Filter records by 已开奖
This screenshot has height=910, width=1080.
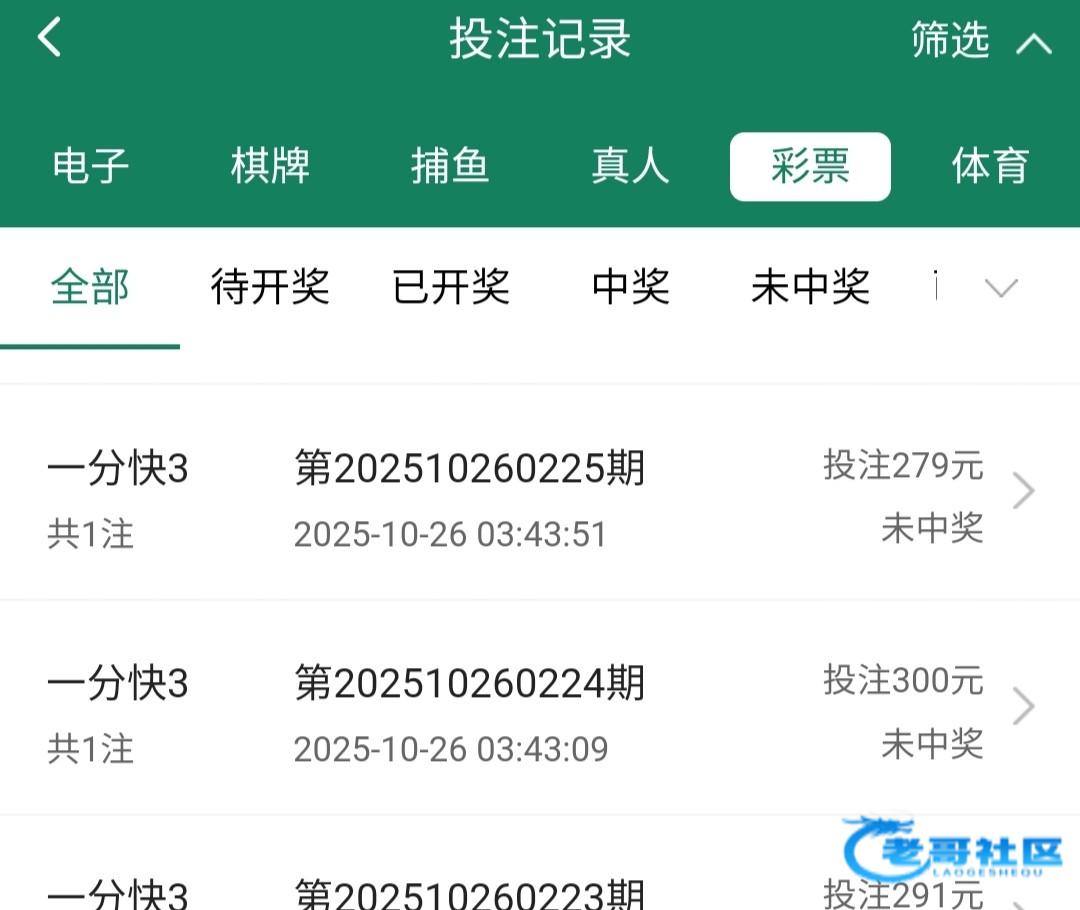pyautogui.click(x=451, y=288)
